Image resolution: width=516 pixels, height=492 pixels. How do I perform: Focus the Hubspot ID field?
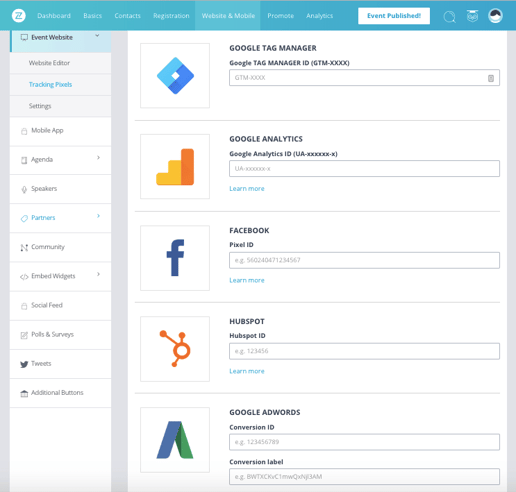coord(364,351)
